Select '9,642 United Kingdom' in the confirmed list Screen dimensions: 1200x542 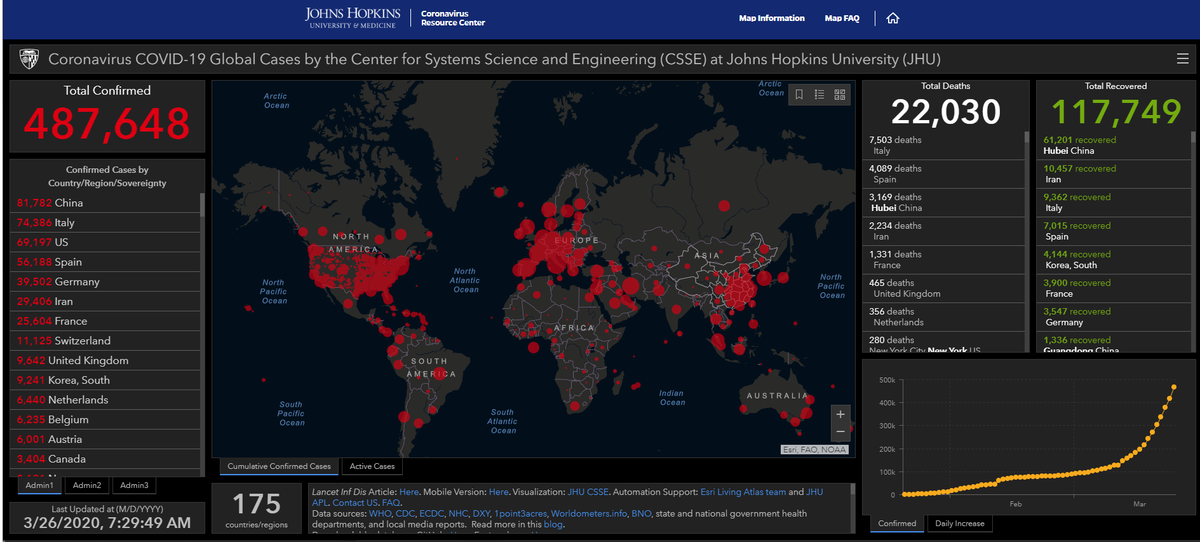104,360
